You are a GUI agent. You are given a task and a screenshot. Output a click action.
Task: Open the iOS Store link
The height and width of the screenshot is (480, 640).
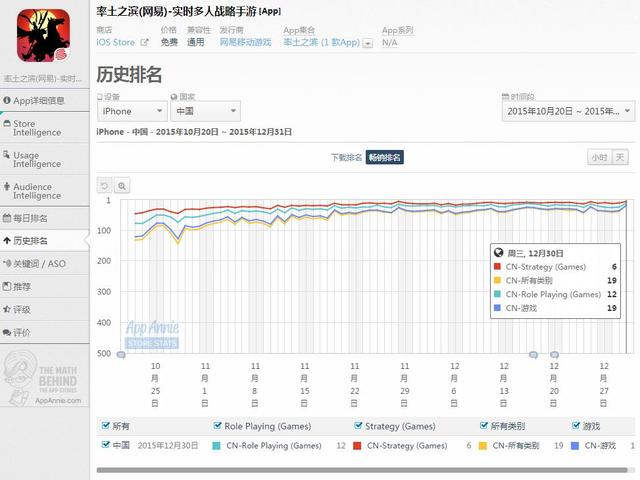click(116, 42)
